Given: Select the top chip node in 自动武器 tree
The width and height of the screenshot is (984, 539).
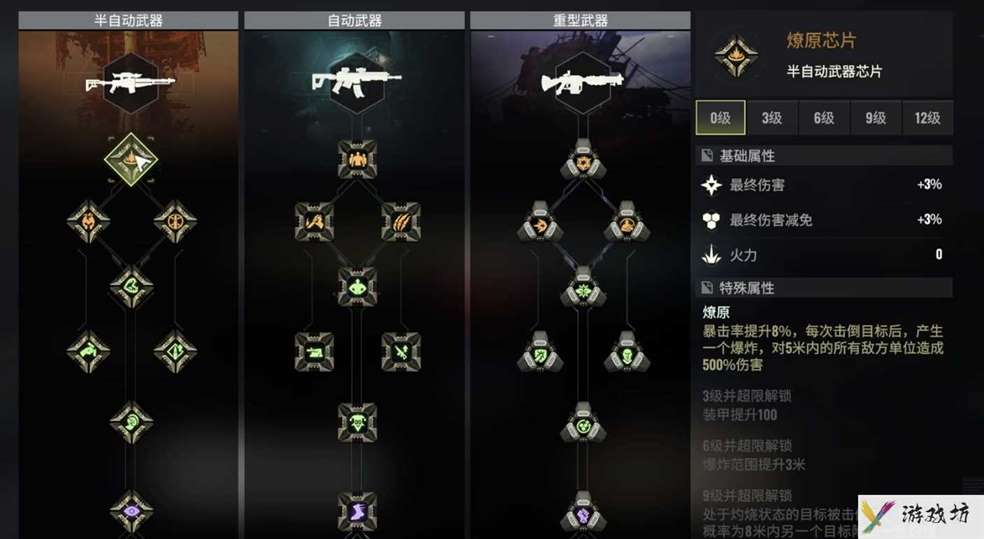Looking at the screenshot, I should click(x=356, y=159).
